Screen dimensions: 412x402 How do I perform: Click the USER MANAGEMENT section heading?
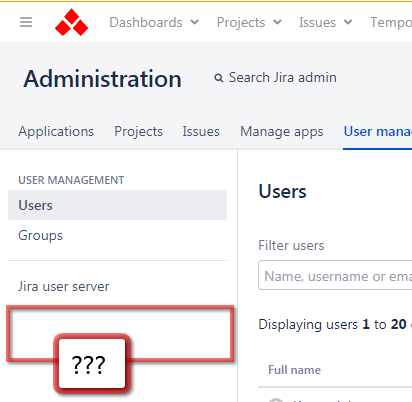[x=71, y=180]
